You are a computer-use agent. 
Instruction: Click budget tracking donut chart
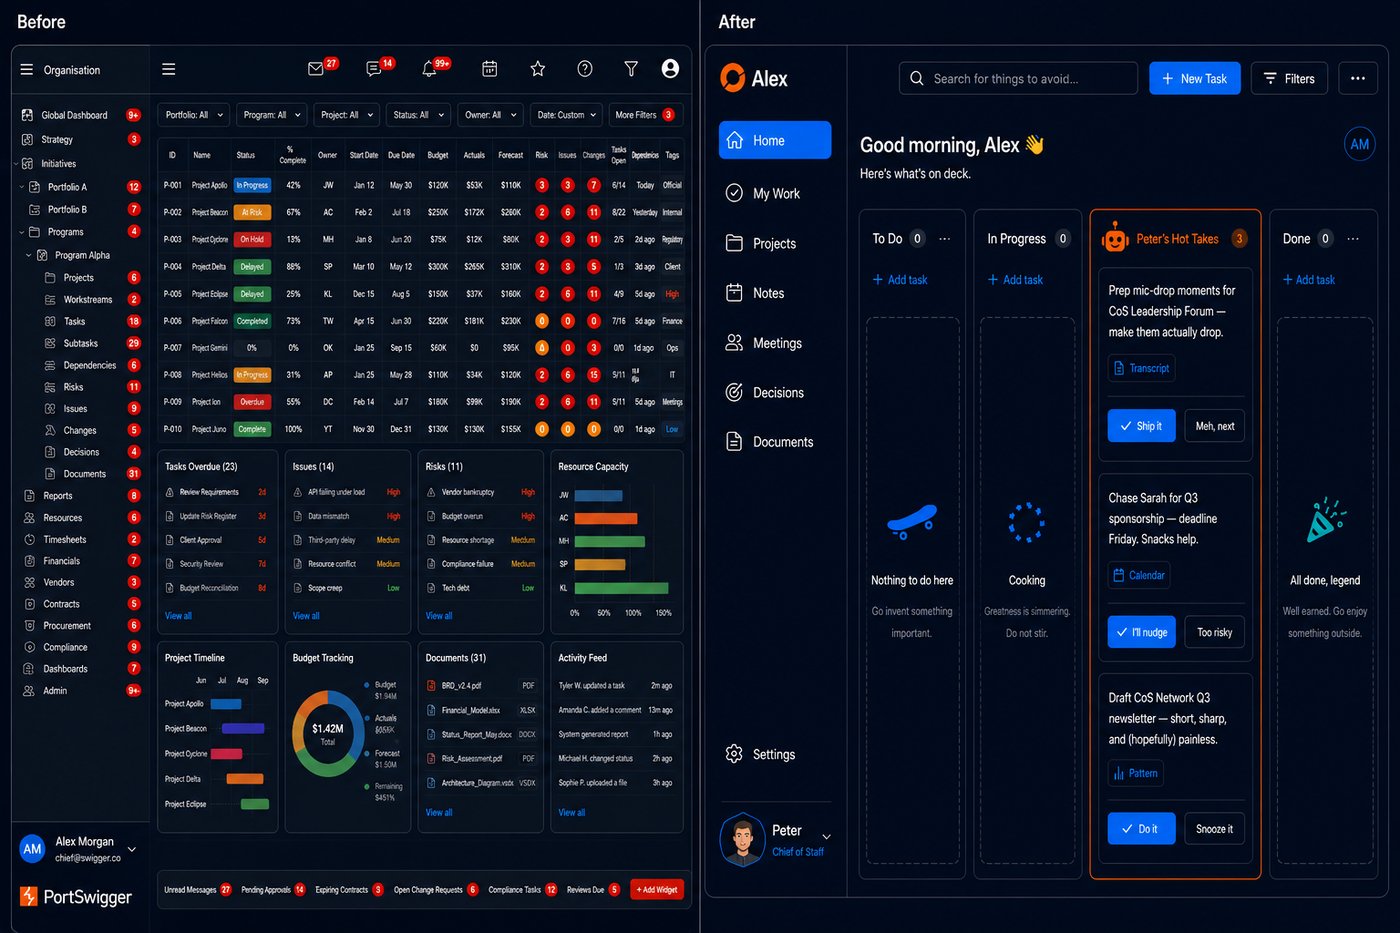coord(327,733)
